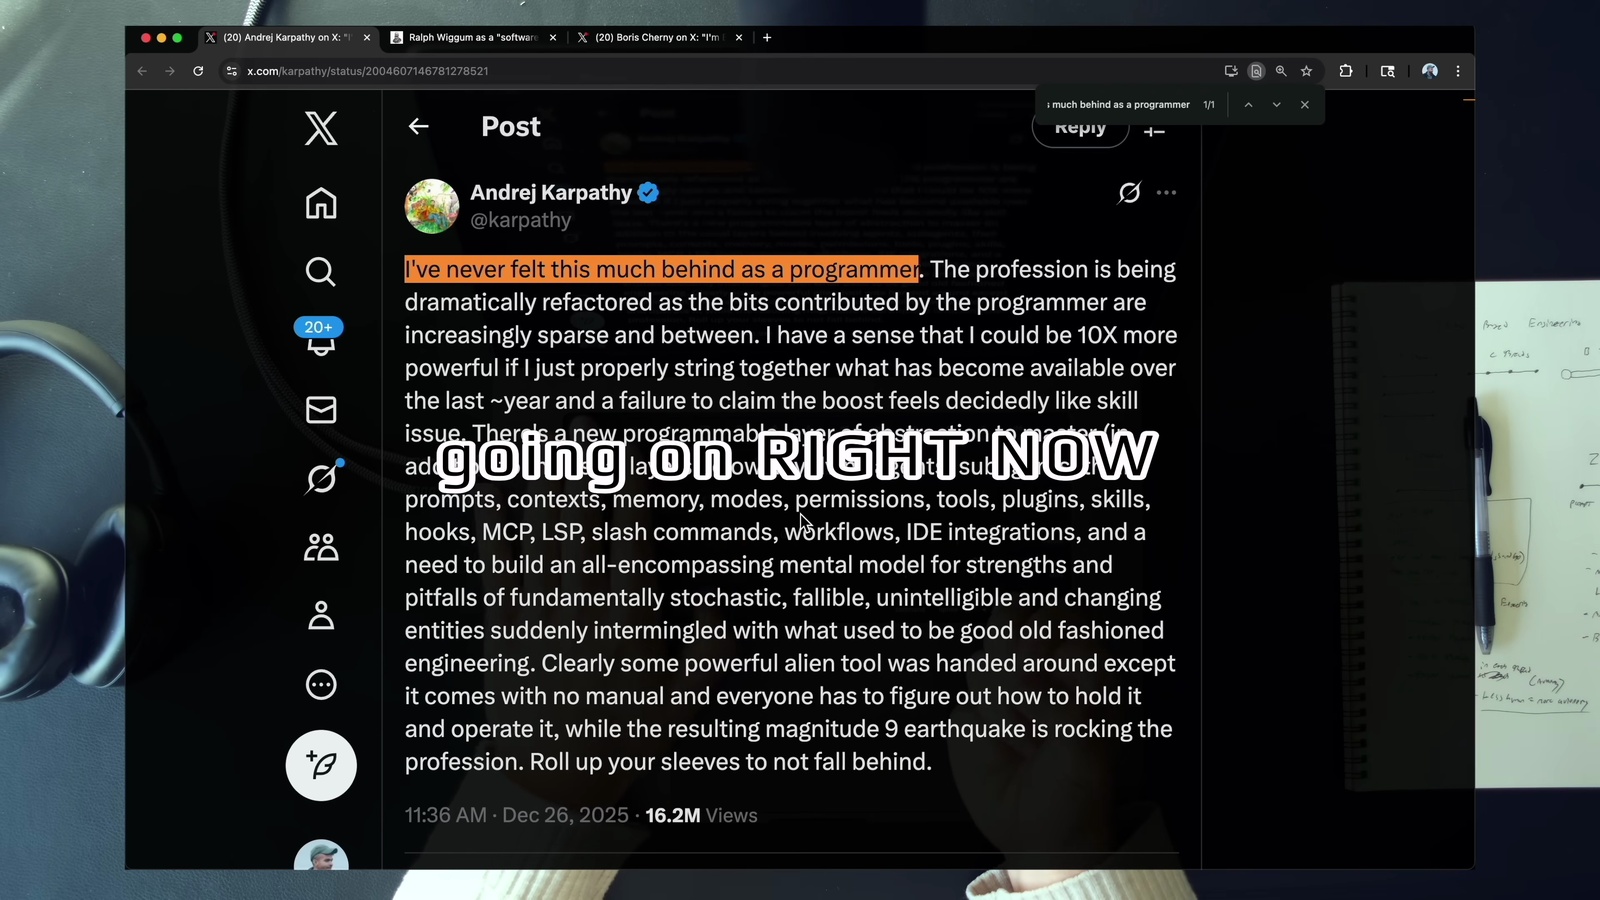Click the Reply button

pos(1080,127)
